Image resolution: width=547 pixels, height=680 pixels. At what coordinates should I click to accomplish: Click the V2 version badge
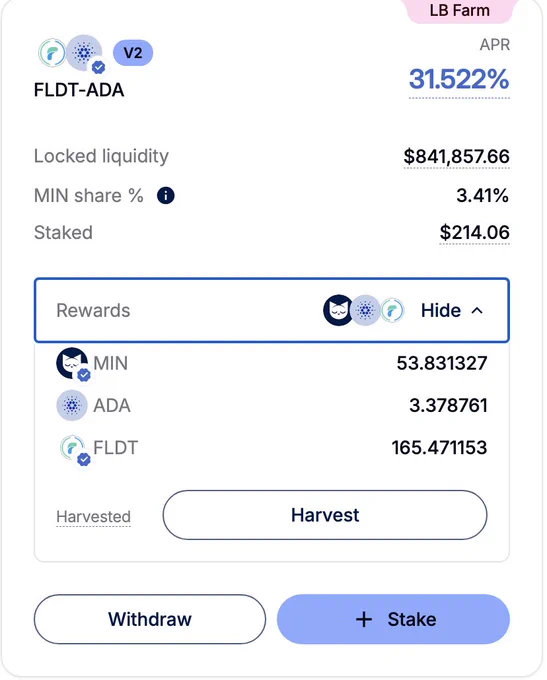point(133,53)
